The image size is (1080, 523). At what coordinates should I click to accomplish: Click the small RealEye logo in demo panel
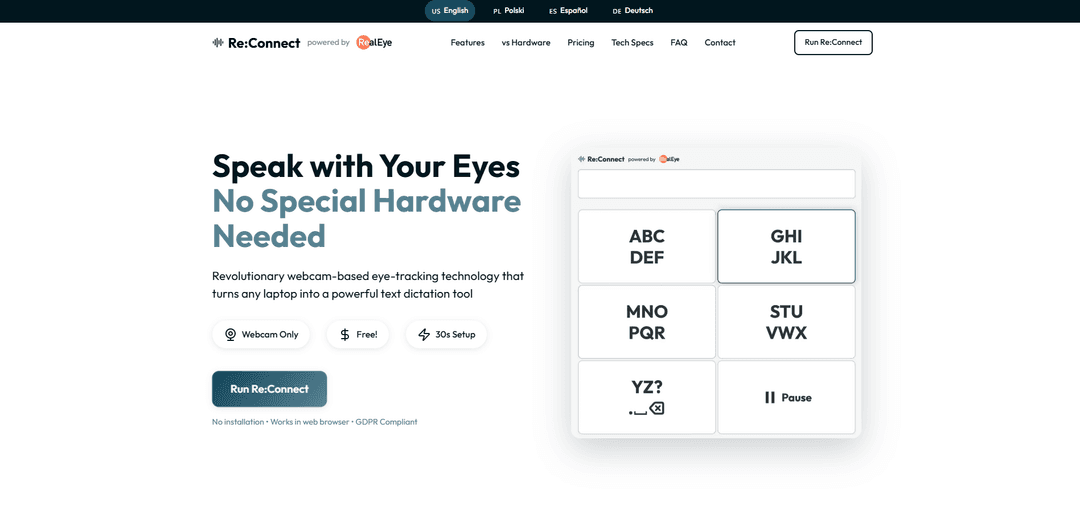pos(669,159)
